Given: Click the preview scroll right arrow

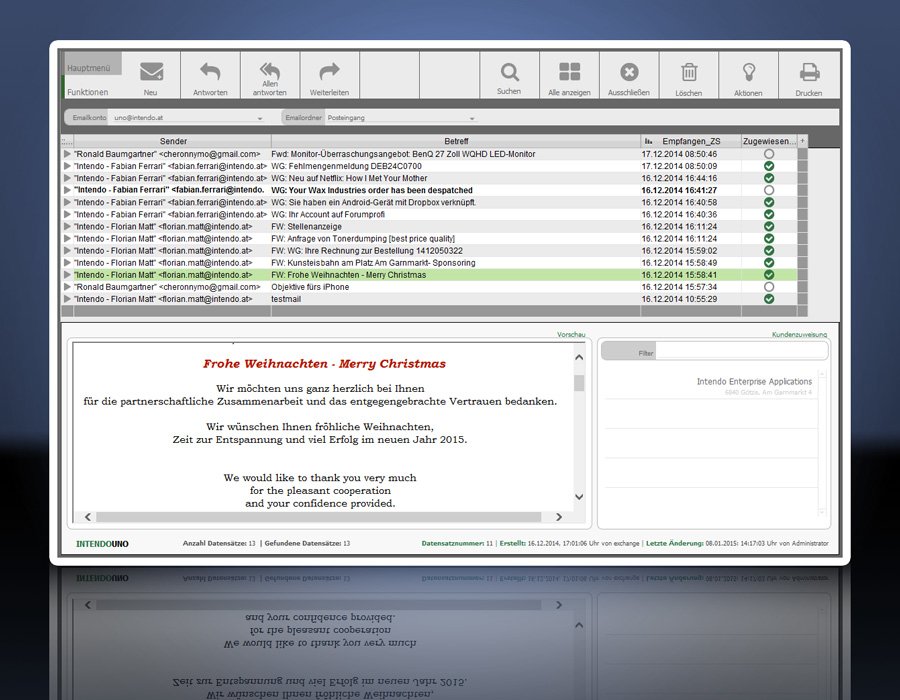Looking at the screenshot, I should point(558,517).
